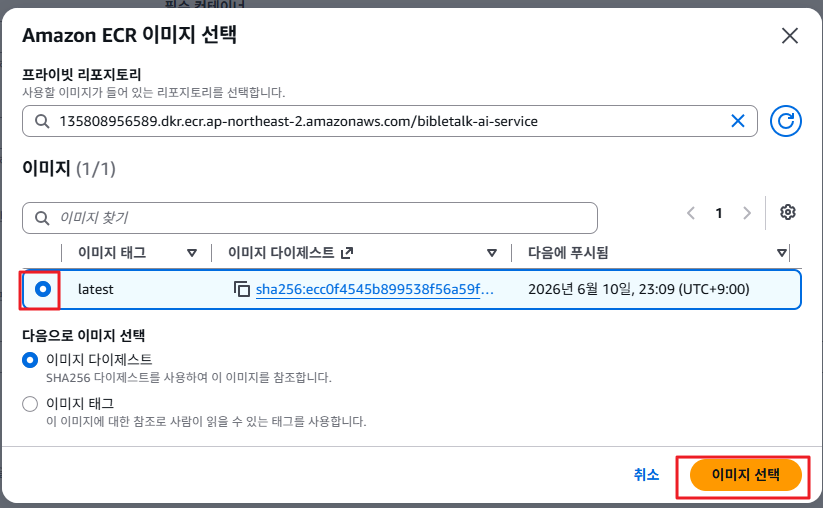Click the 다음에 푸시됨 column header
Image resolution: width=823 pixels, height=508 pixels.
(x=568, y=253)
